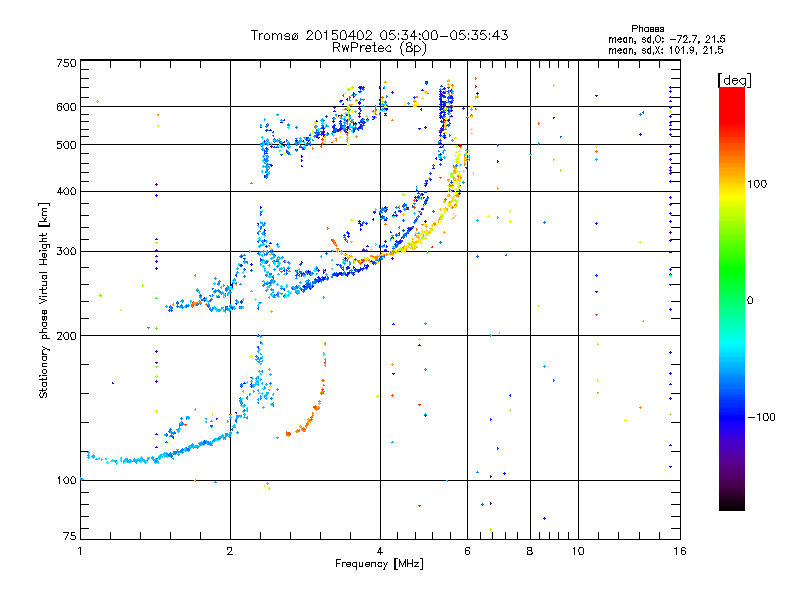Click the 'Frequency [MHz]' axis label
Screen dimensions: 800x600
point(379,564)
